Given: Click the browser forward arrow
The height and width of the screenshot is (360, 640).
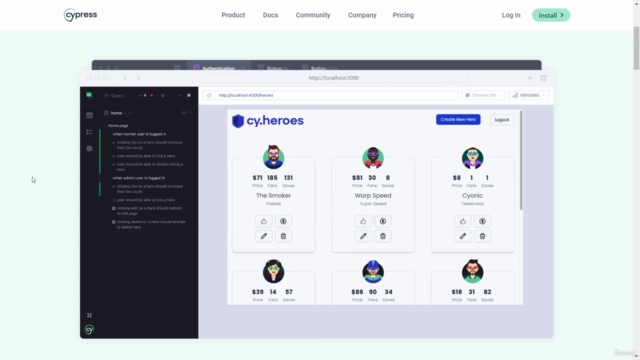Looking at the screenshot, I should 138,78.
